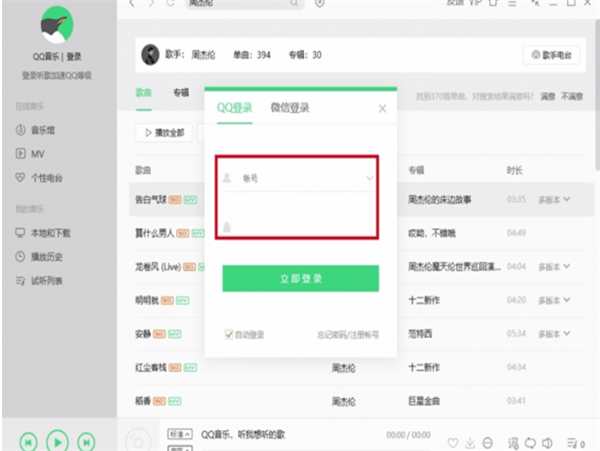Image resolution: width=600 pixels, height=451 pixels.
Task: Expand the 帐号 account dropdown arrow
Action: 369,178
